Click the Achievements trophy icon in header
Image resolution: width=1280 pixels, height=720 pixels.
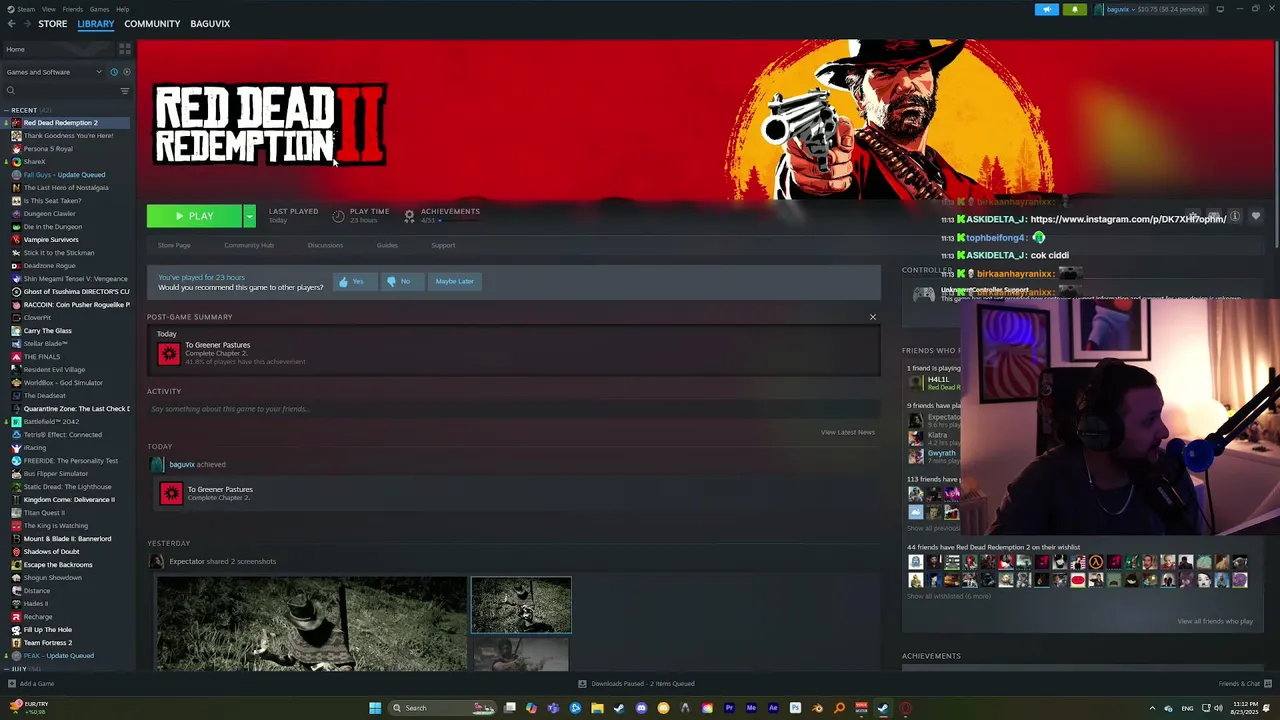point(409,216)
